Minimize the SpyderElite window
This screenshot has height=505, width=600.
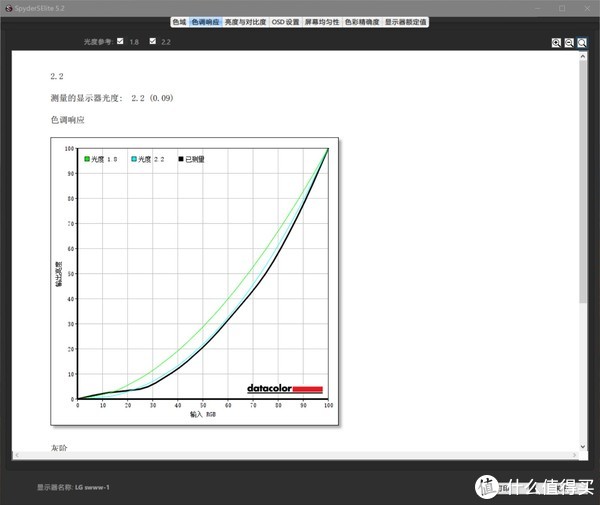click(538, 8)
